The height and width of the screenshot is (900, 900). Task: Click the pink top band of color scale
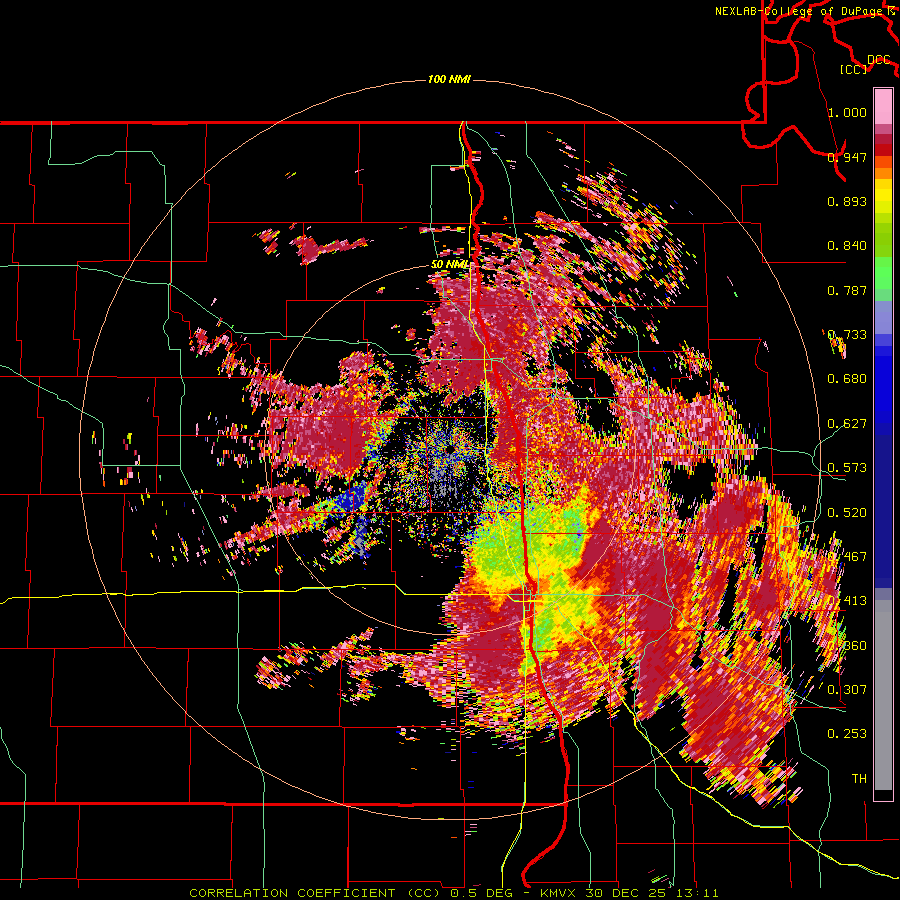[883, 106]
